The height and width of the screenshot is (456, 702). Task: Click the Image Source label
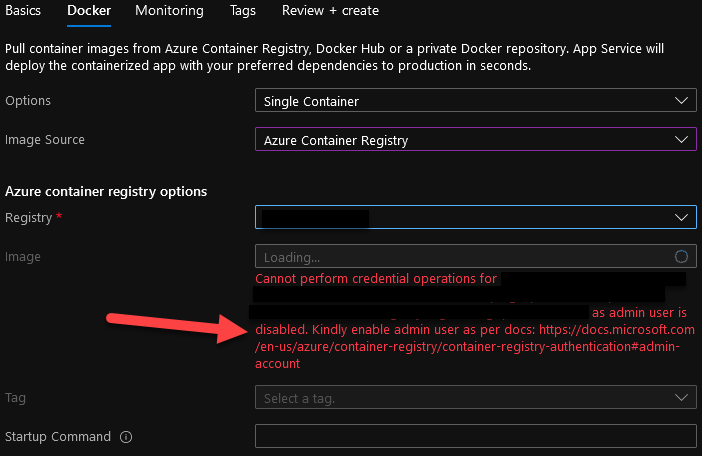click(45, 140)
